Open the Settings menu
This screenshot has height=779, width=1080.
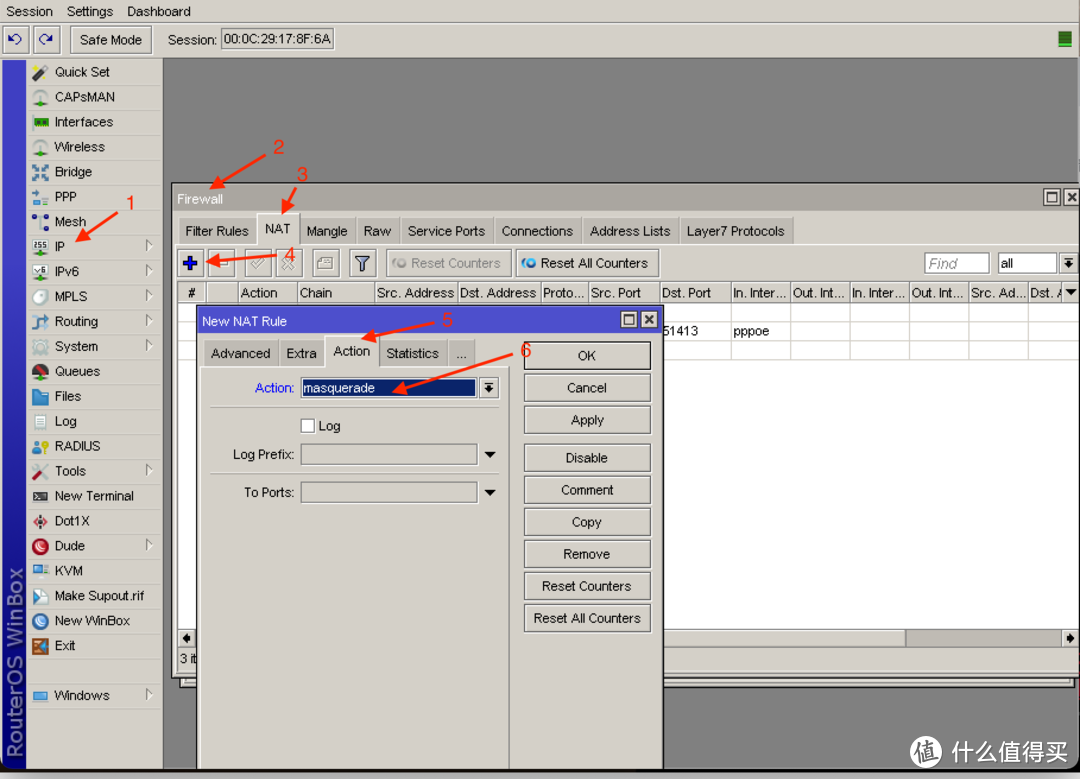pos(90,11)
